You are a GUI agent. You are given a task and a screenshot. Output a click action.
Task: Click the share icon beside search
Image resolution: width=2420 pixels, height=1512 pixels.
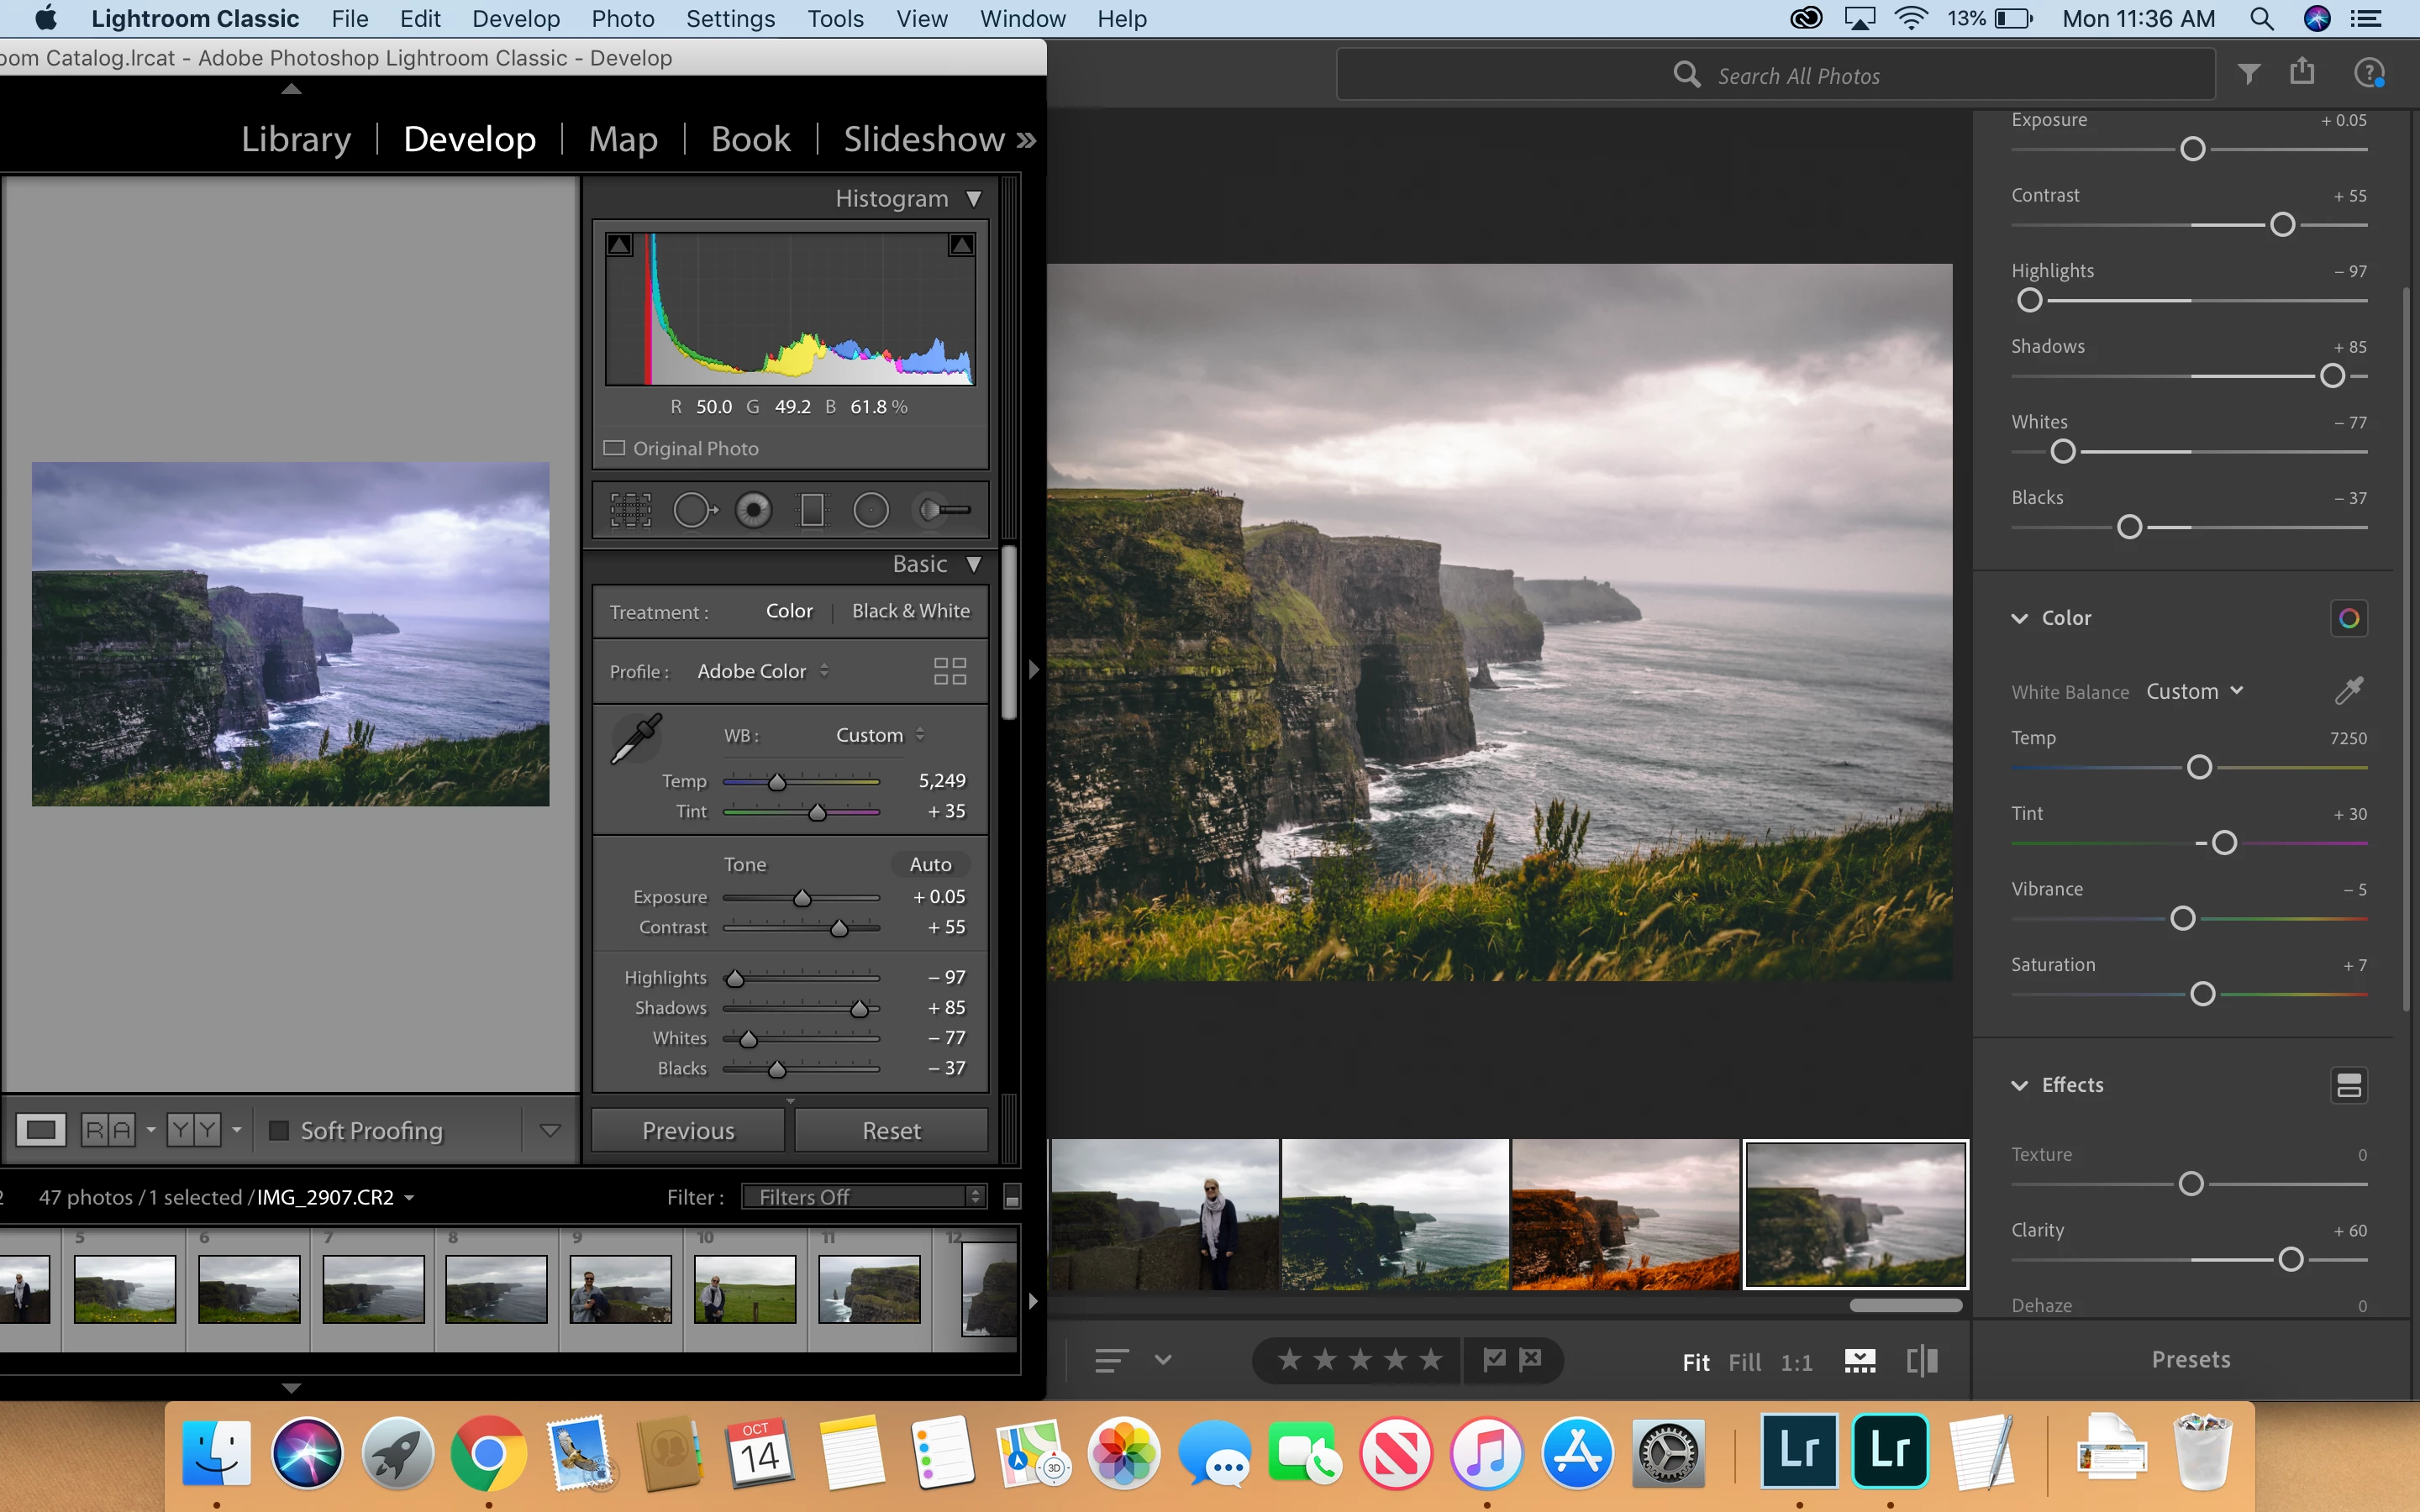coord(2302,72)
